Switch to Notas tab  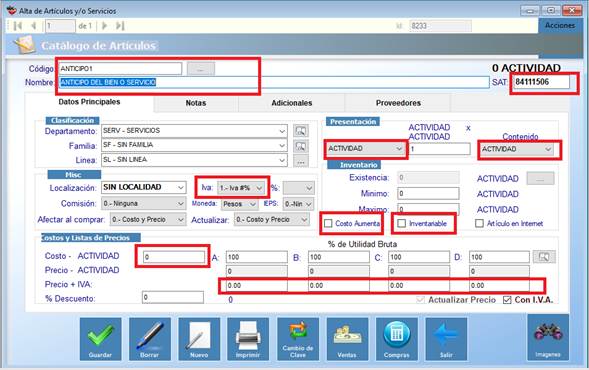196,103
